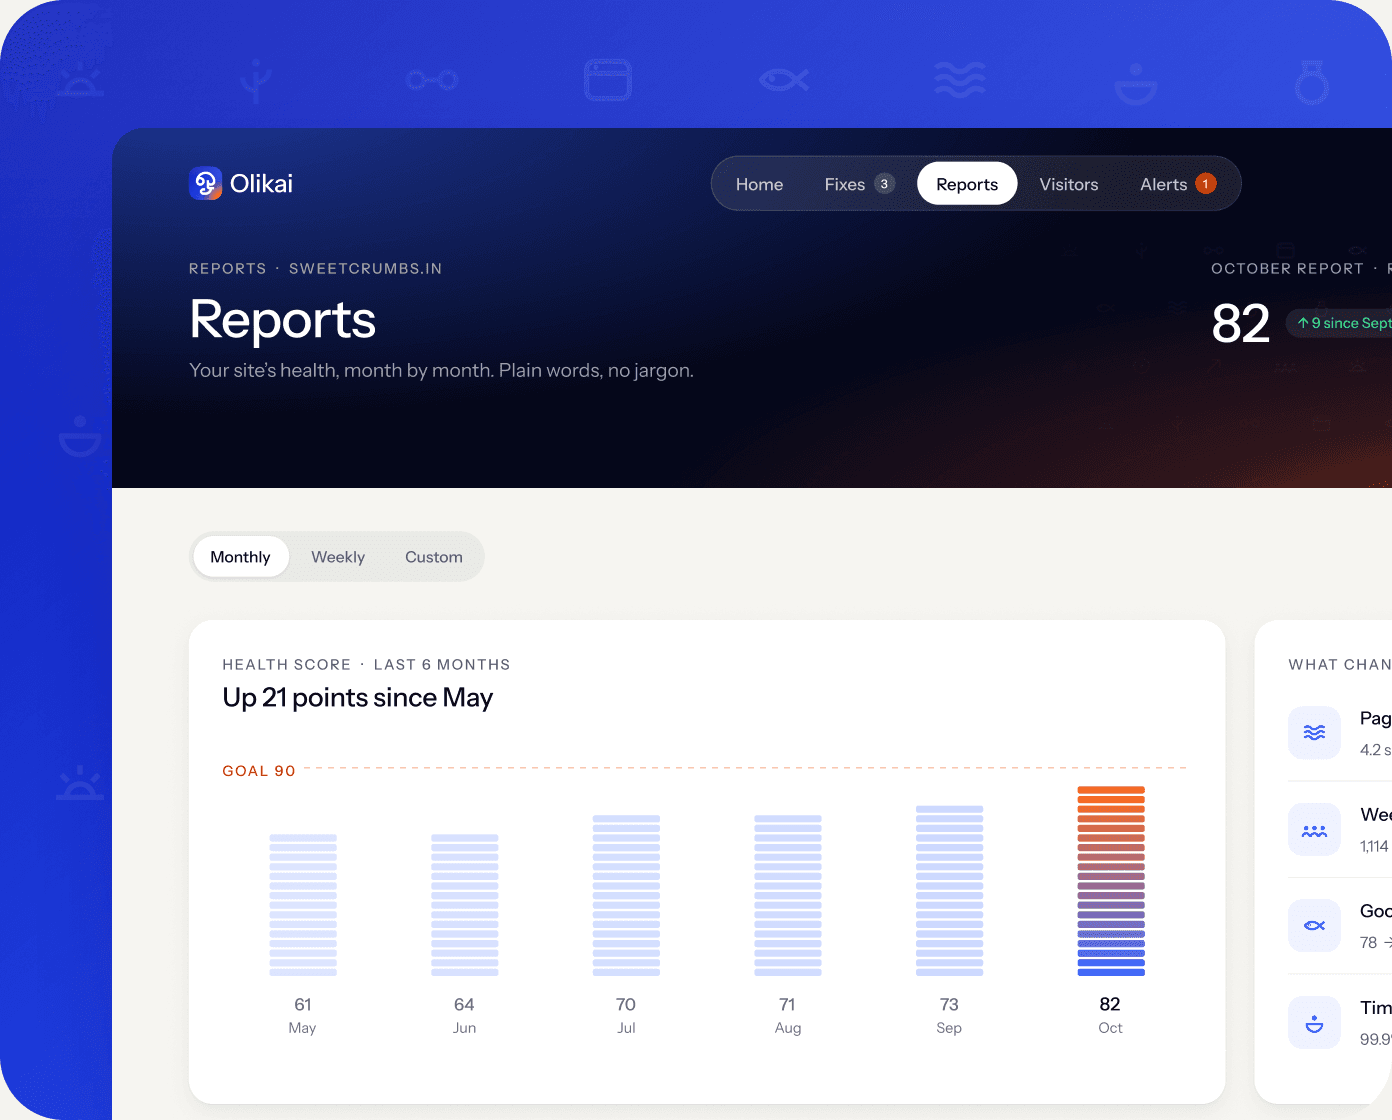
Task: Open the Fixes tab
Action: (x=858, y=184)
